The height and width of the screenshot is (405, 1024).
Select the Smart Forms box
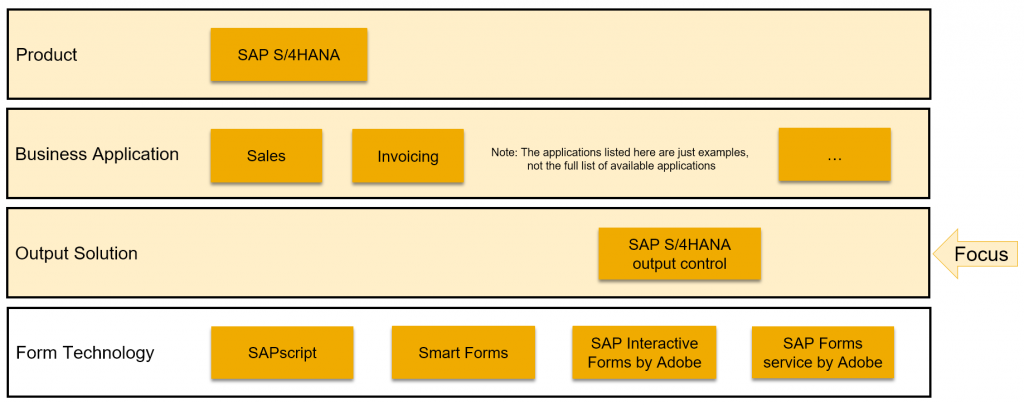[463, 353]
